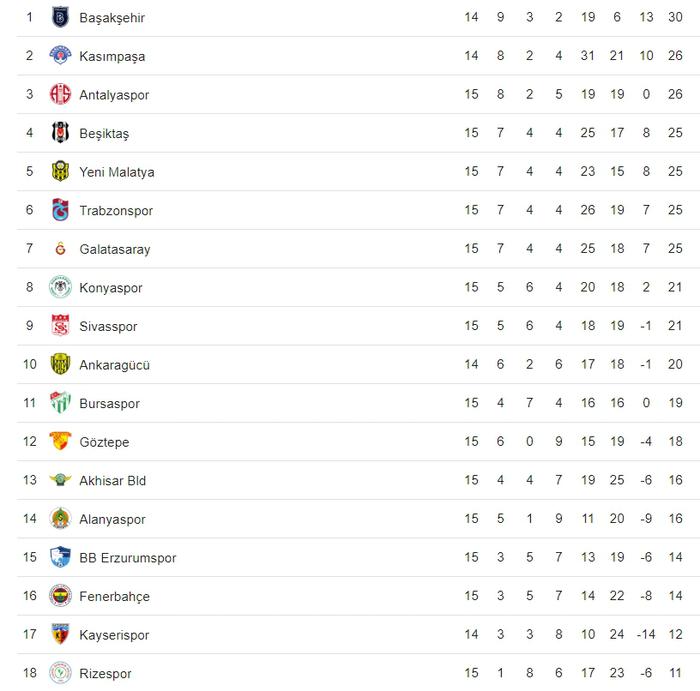Open the Yeni Malatya team badge

[x=60, y=171]
